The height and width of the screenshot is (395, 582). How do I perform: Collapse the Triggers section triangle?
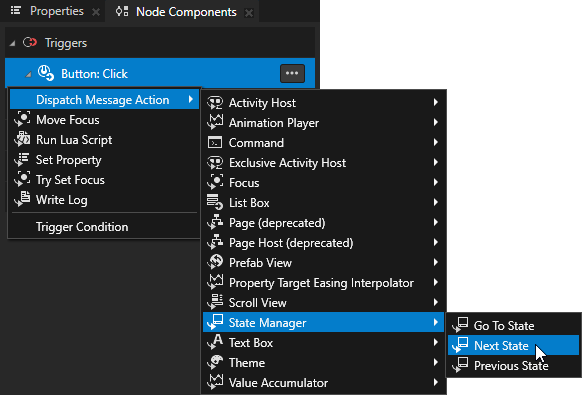13,43
